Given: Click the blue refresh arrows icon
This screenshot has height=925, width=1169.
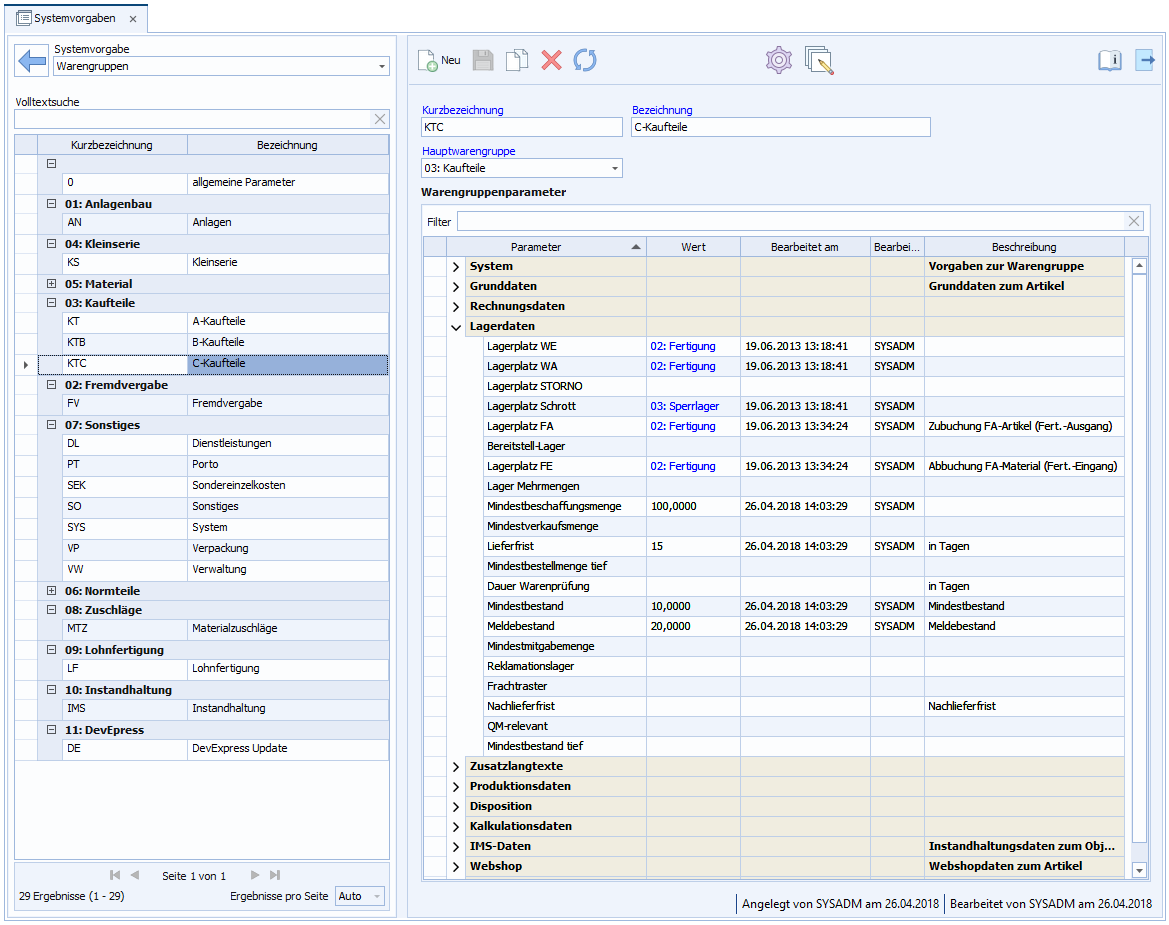Looking at the screenshot, I should [585, 61].
